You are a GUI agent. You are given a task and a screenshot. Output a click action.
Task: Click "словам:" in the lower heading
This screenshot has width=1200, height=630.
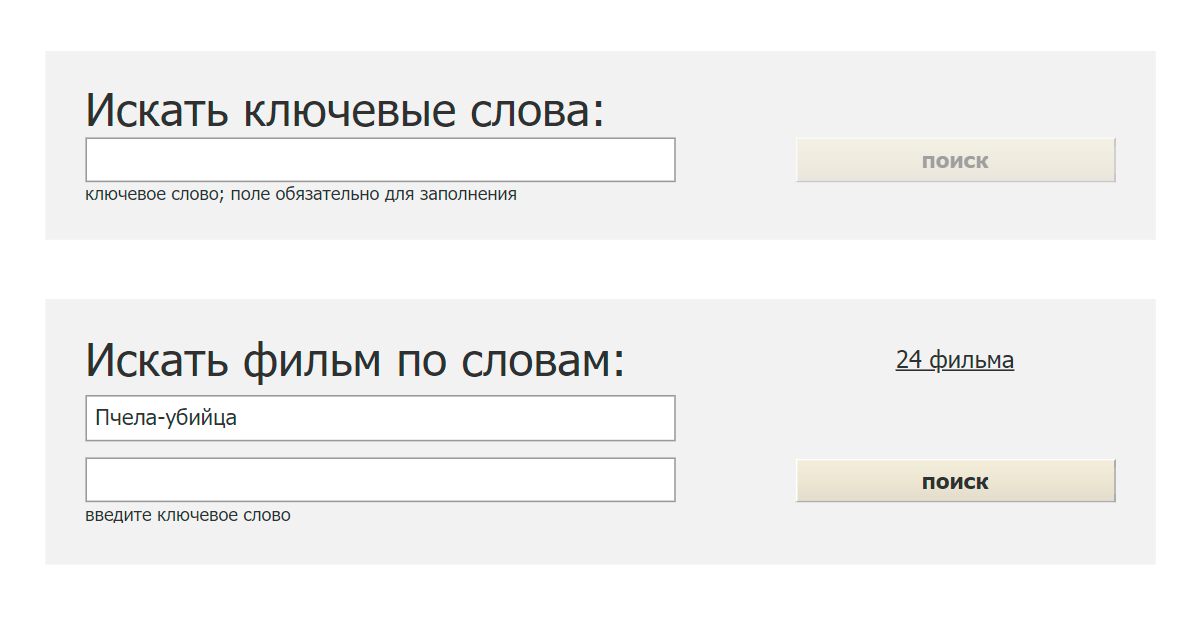543,360
